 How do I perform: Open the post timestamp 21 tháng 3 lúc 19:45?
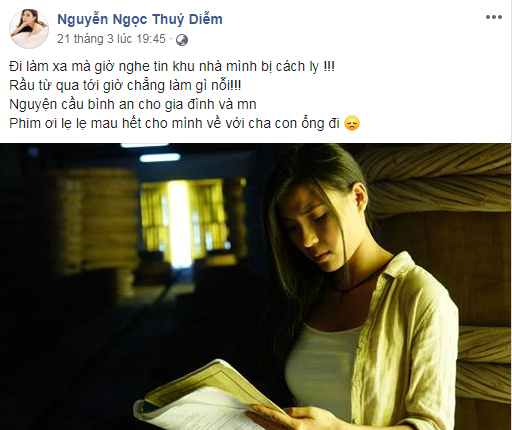click(x=111, y=39)
